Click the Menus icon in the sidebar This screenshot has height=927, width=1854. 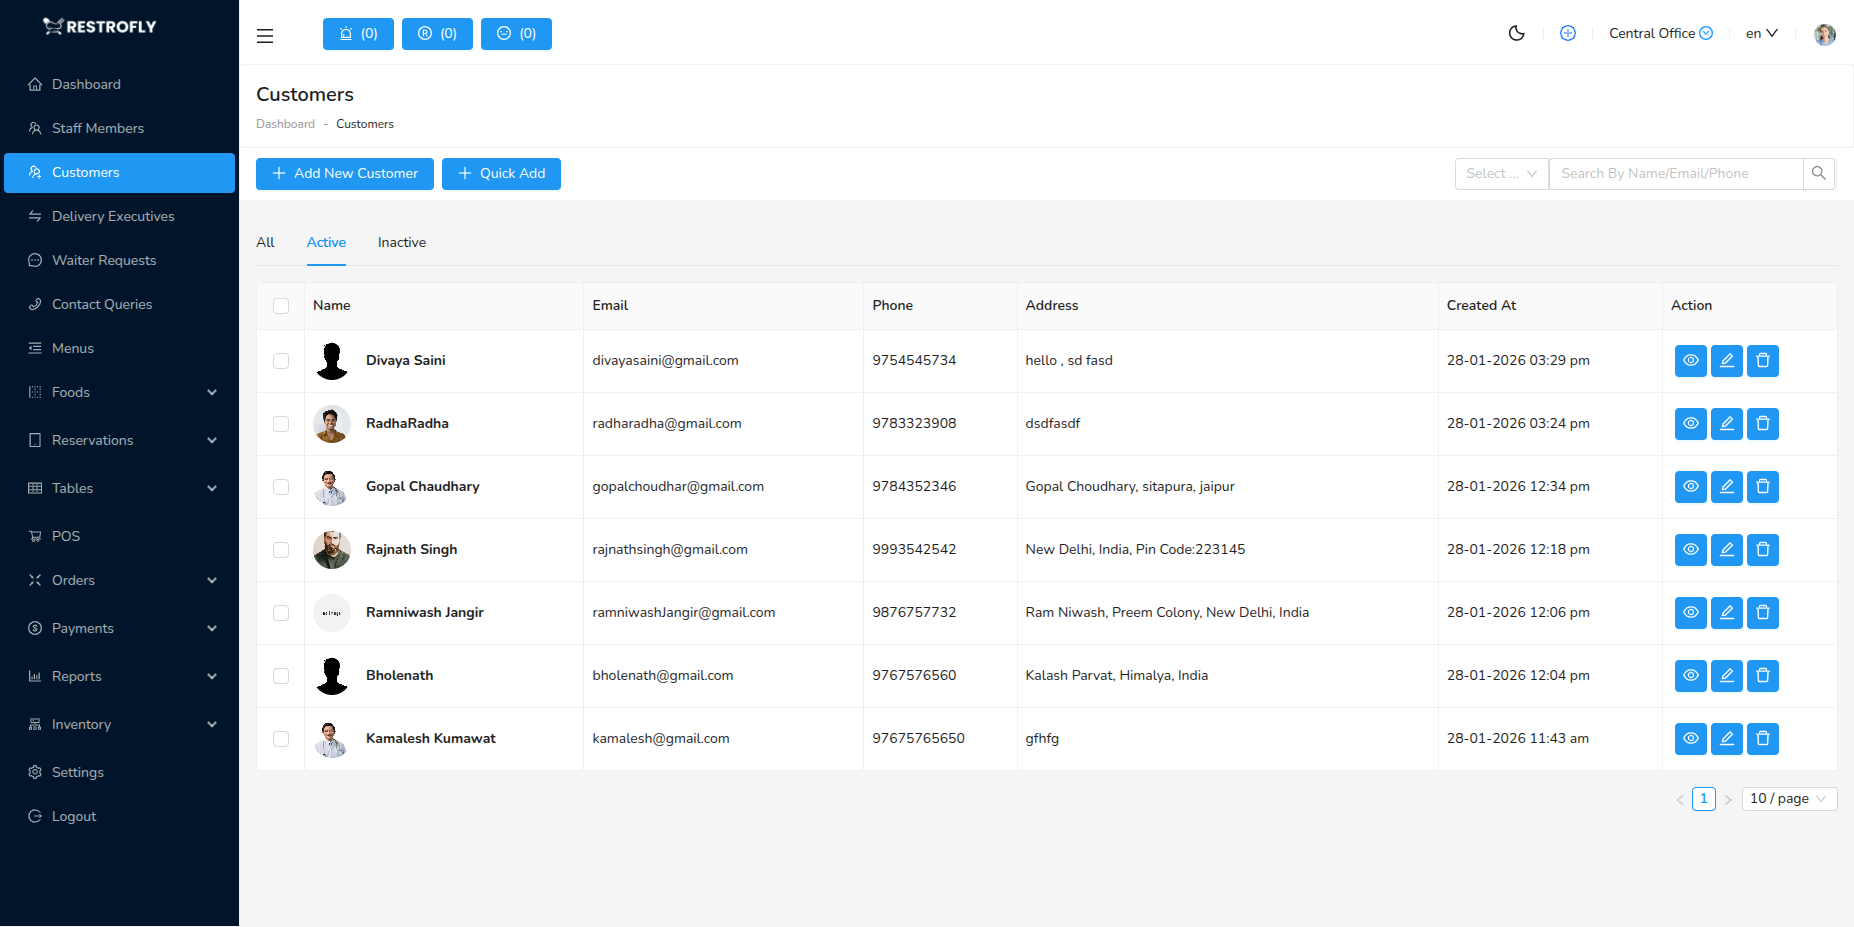click(34, 348)
